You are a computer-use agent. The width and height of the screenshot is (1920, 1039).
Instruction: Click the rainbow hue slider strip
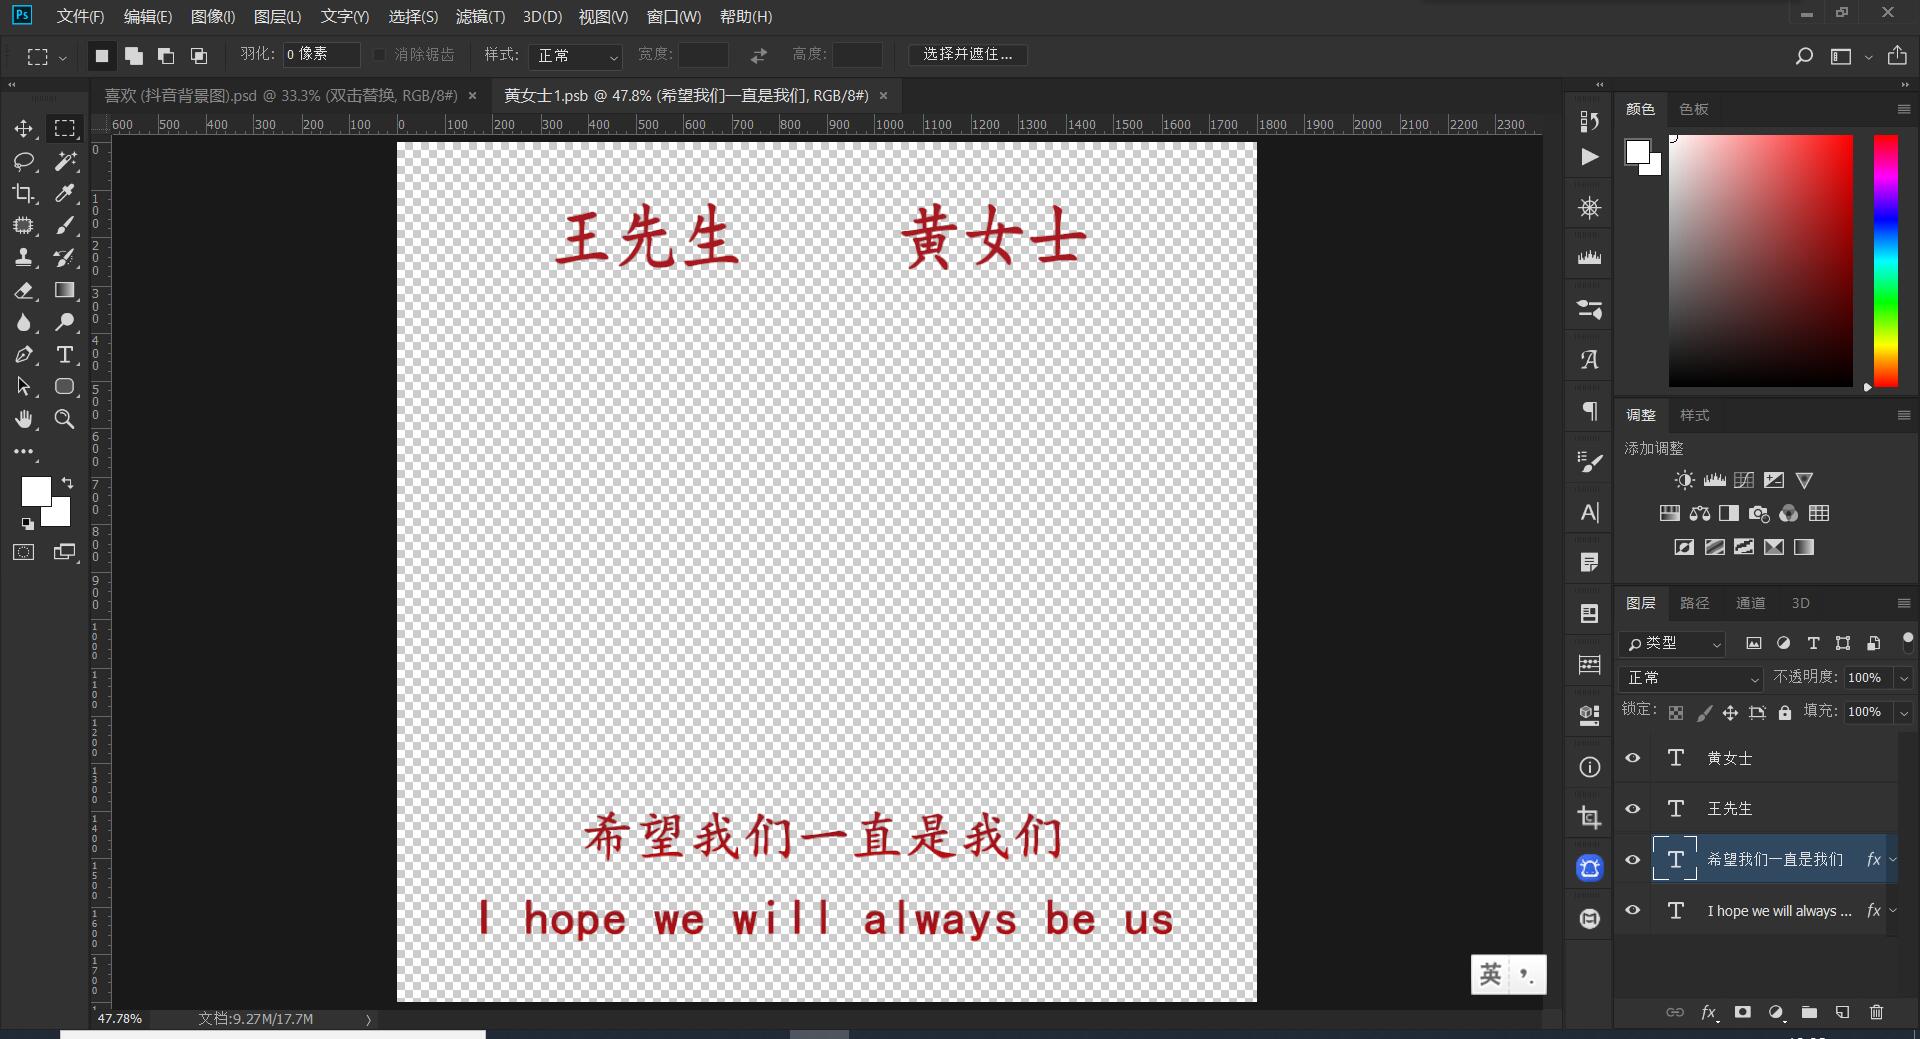(1885, 260)
